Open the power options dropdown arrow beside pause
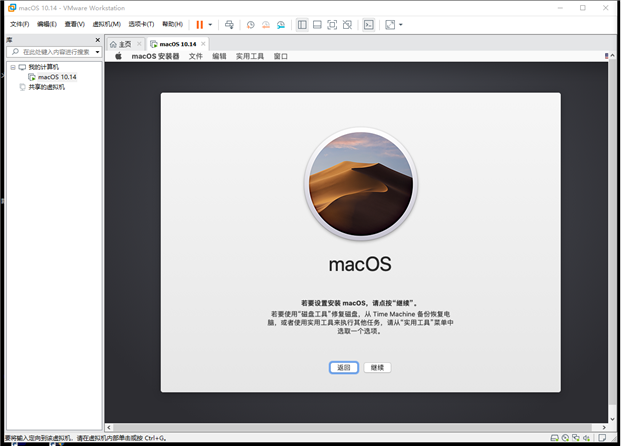The height and width of the screenshot is (446, 621). [210, 25]
